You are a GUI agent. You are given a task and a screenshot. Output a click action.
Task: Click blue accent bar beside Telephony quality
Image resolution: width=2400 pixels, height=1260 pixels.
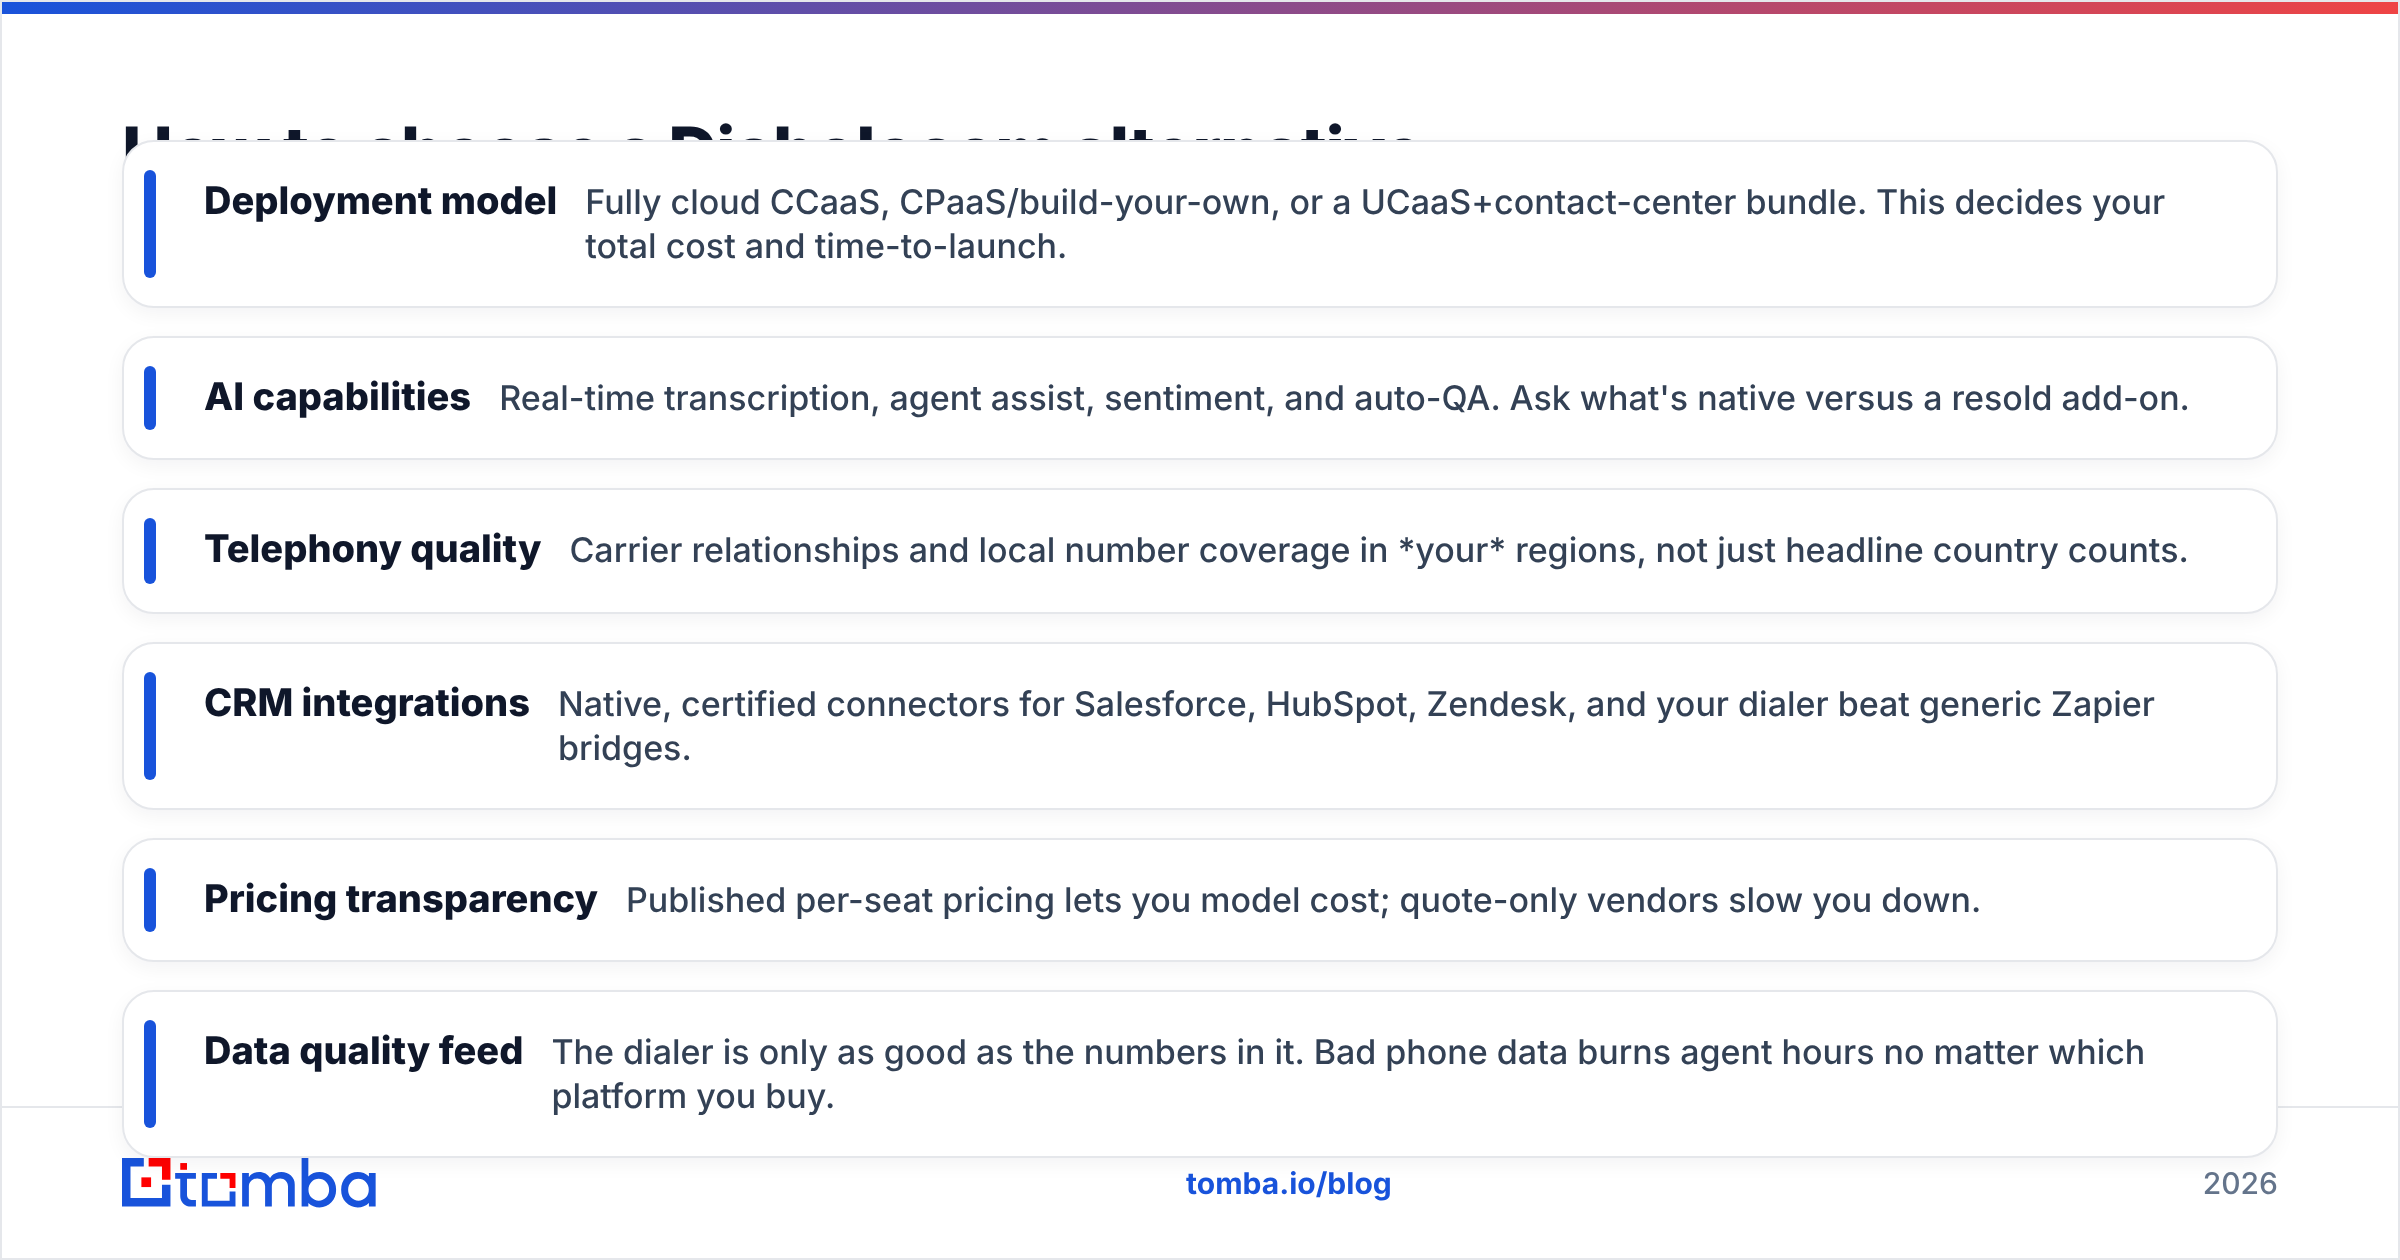[x=150, y=551]
